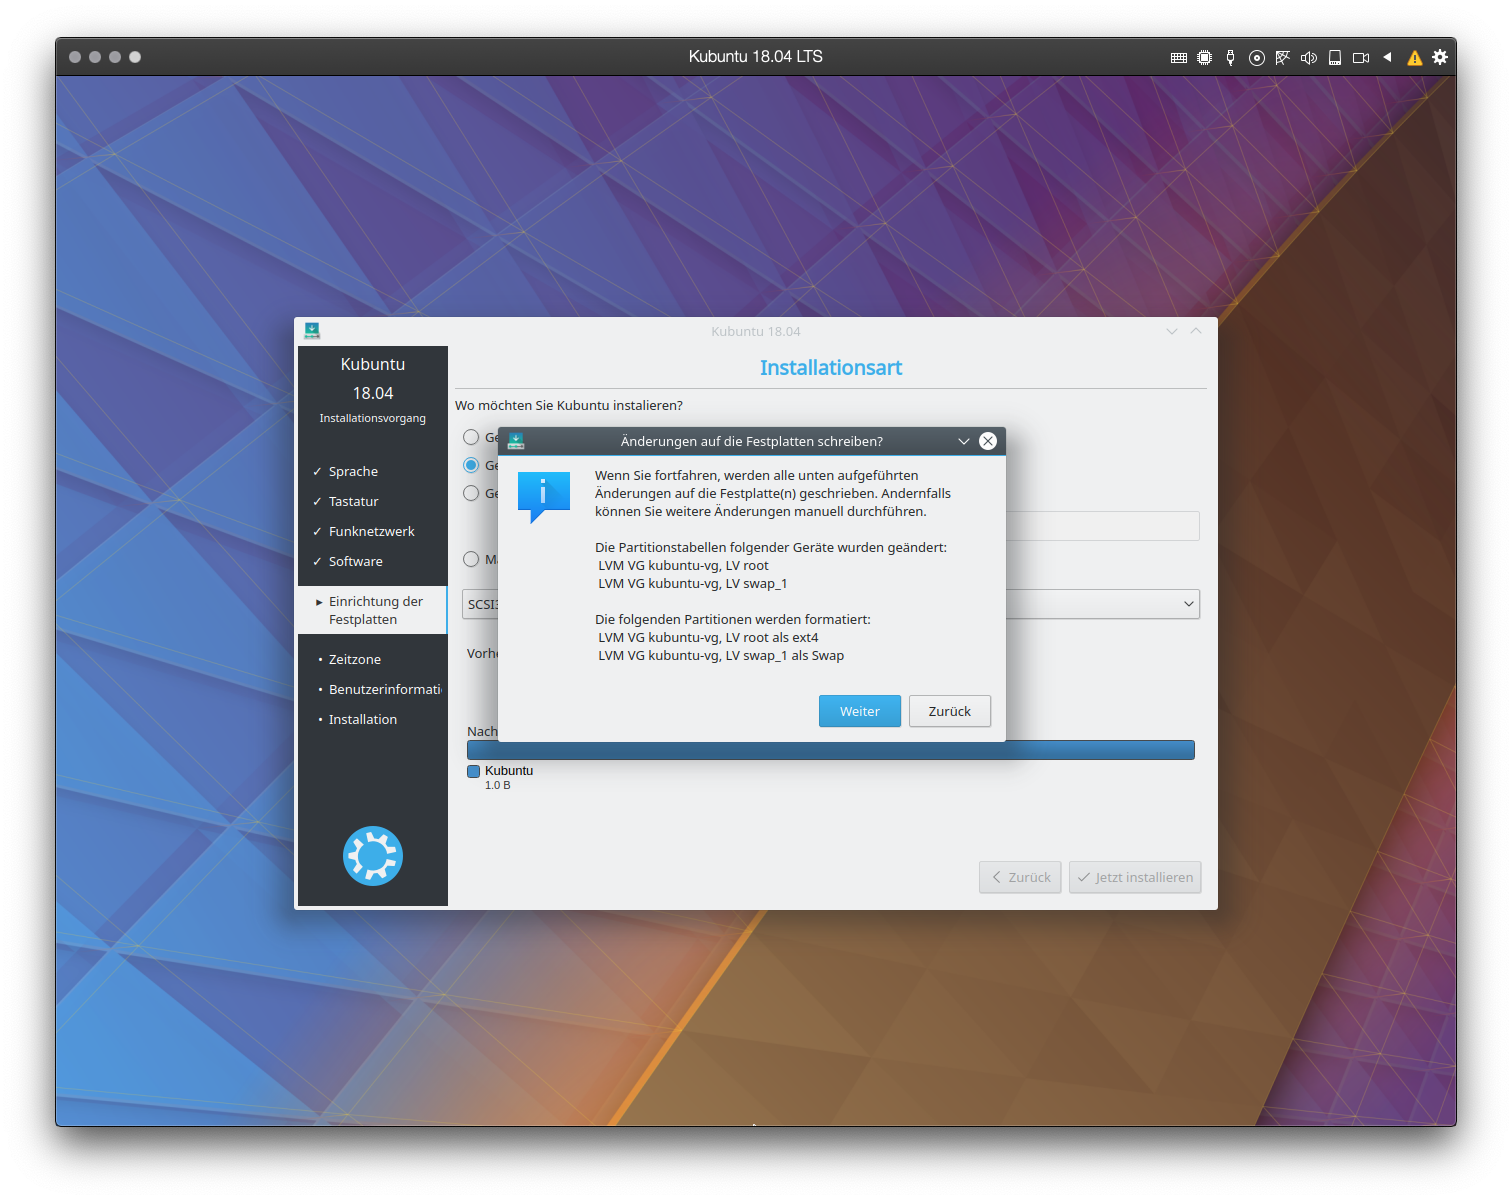The height and width of the screenshot is (1200, 1512).
Task: Click the Kubuntu blue legend color square
Action: (x=474, y=771)
